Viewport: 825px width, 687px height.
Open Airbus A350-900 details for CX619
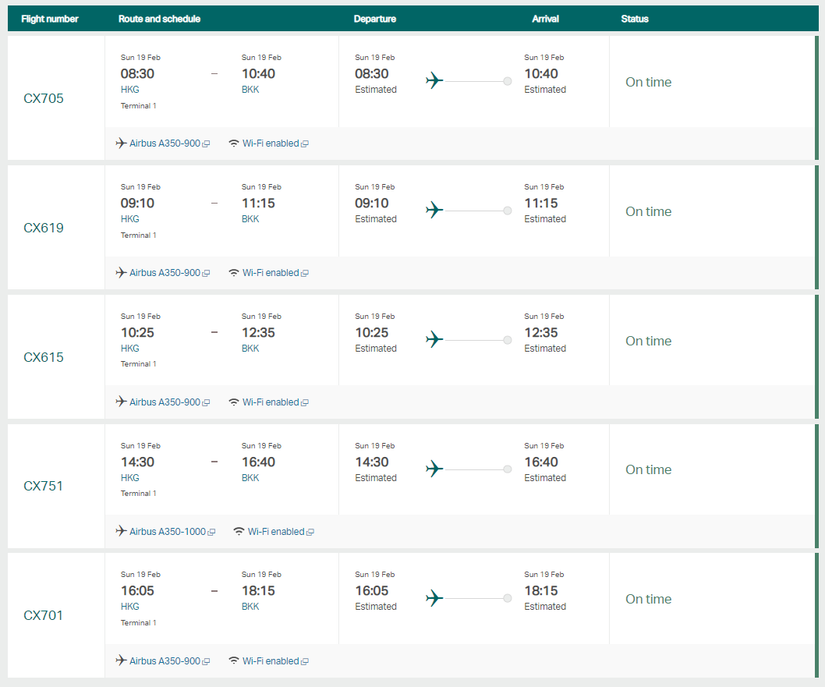point(165,272)
